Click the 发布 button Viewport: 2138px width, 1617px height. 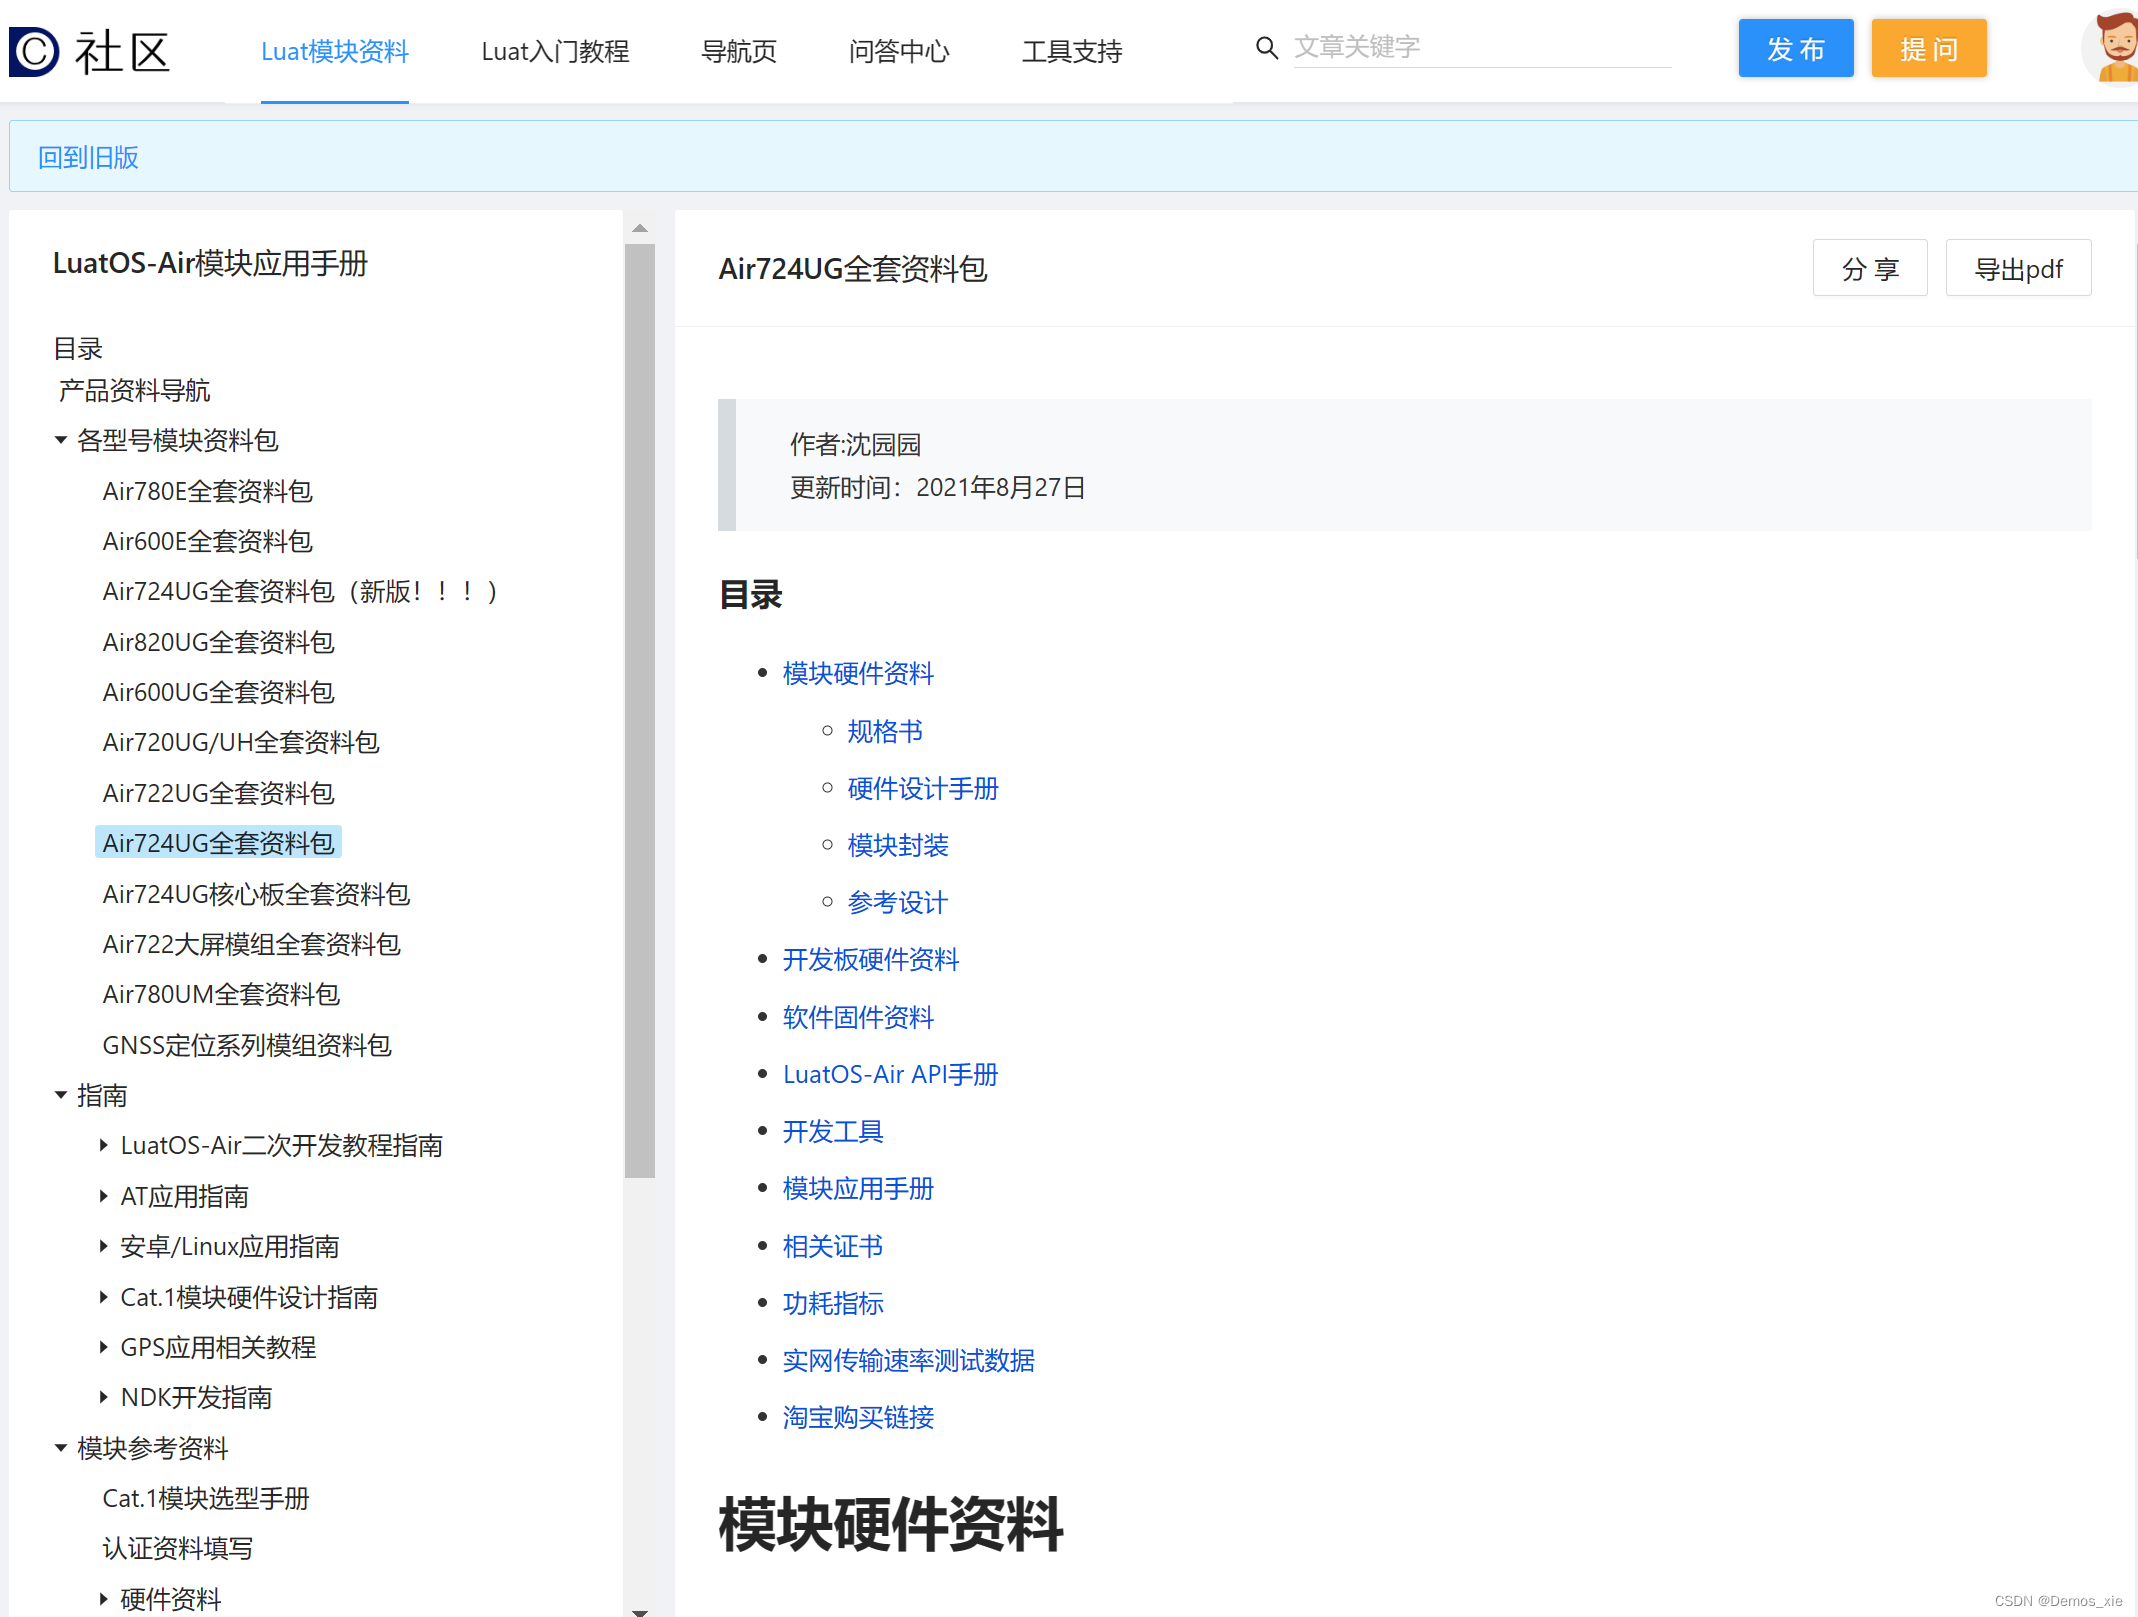point(1796,48)
